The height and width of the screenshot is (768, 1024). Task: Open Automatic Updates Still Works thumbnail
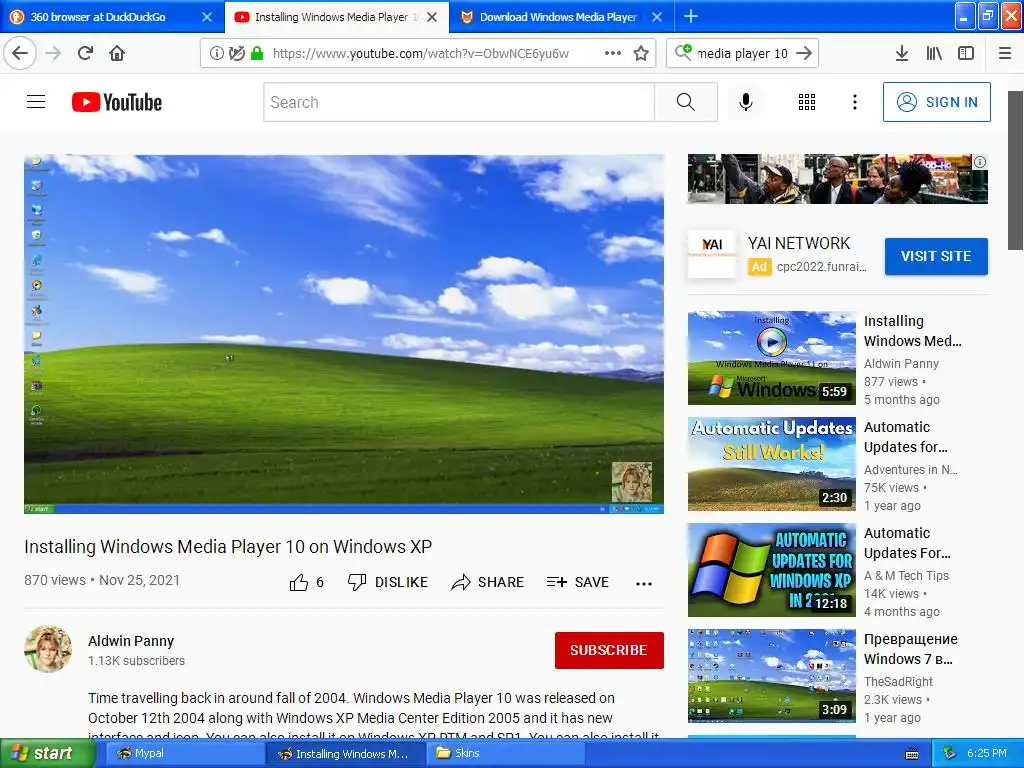(x=771, y=464)
